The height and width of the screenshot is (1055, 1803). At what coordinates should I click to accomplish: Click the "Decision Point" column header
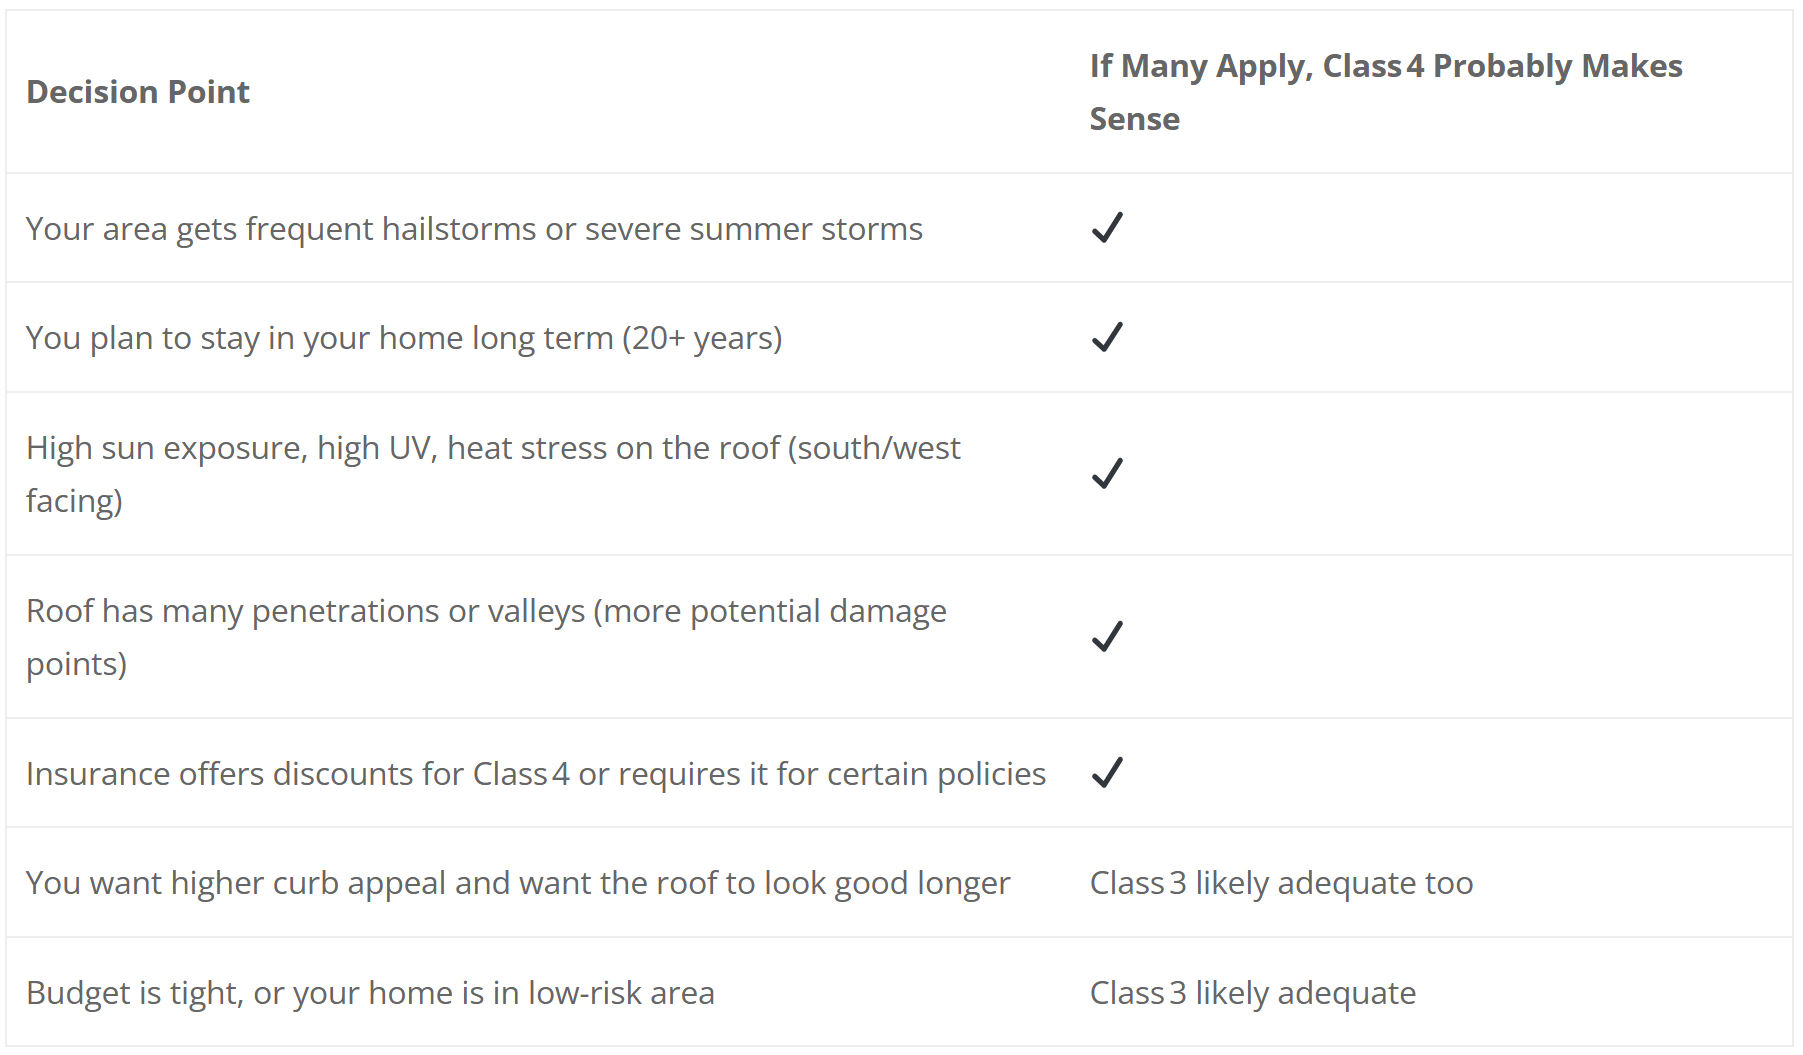138,92
